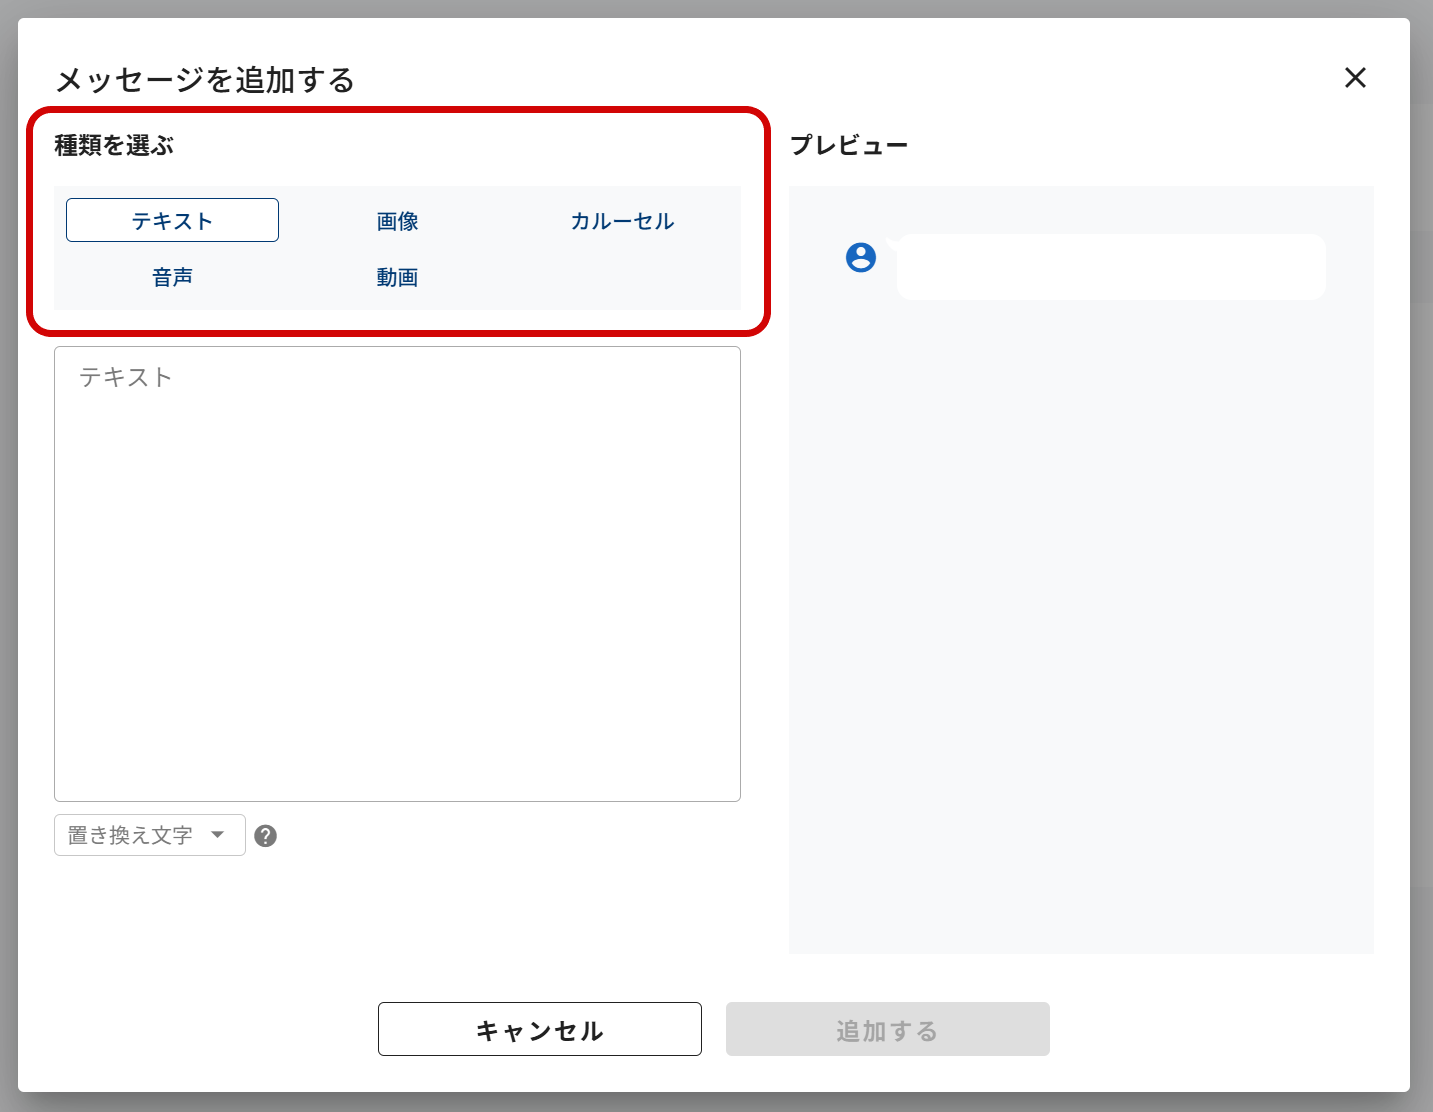The width and height of the screenshot is (1433, 1112).
Task: Click the 追加する button
Action: [x=887, y=1029]
